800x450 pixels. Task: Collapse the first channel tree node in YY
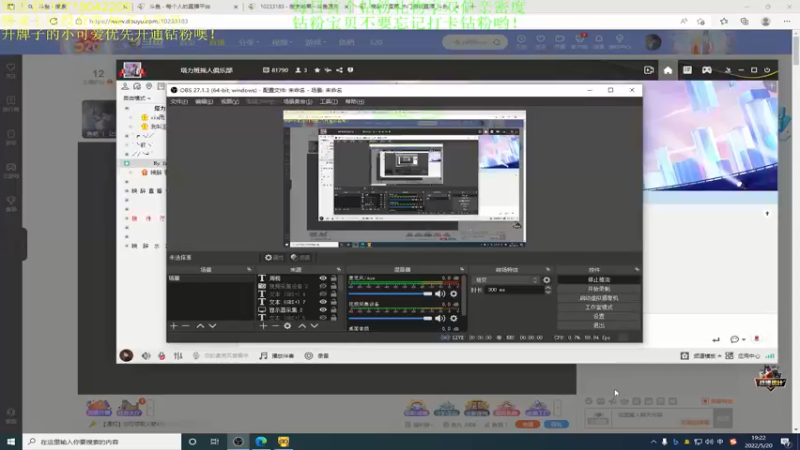pyautogui.click(x=127, y=109)
